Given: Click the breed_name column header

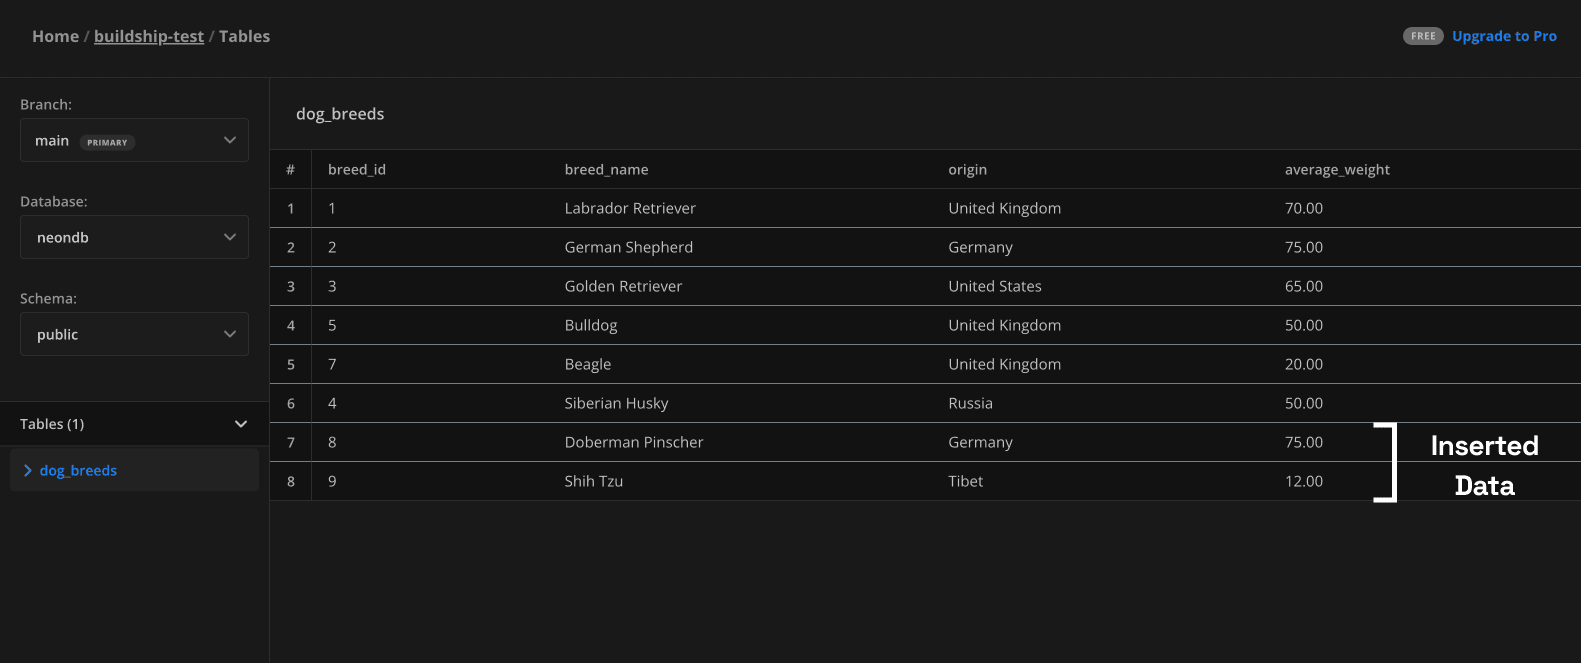Looking at the screenshot, I should click(606, 170).
